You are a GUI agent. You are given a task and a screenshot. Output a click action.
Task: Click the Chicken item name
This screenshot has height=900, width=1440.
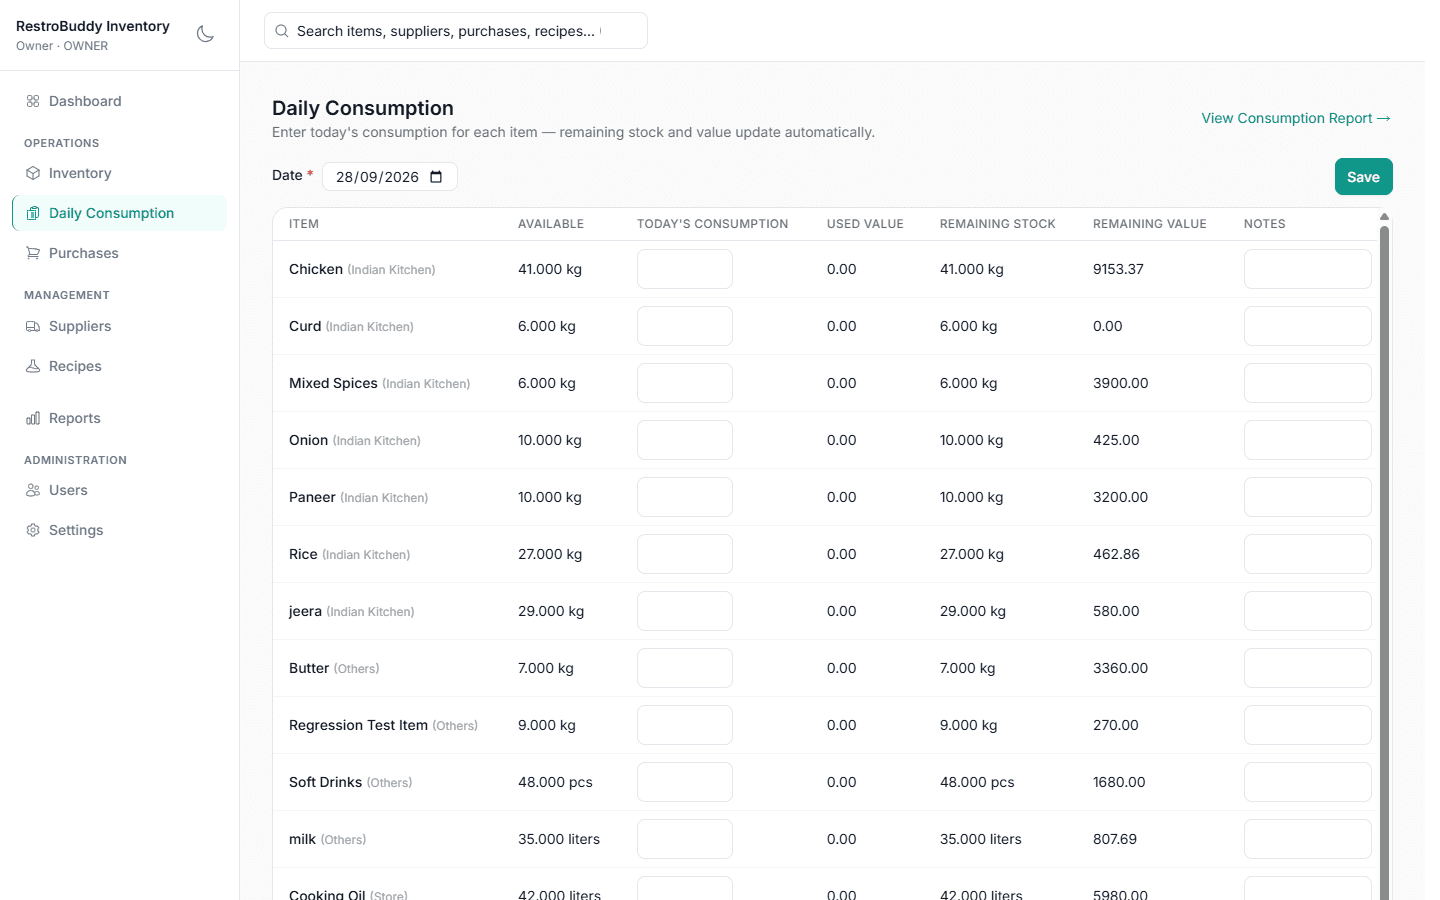[316, 269]
